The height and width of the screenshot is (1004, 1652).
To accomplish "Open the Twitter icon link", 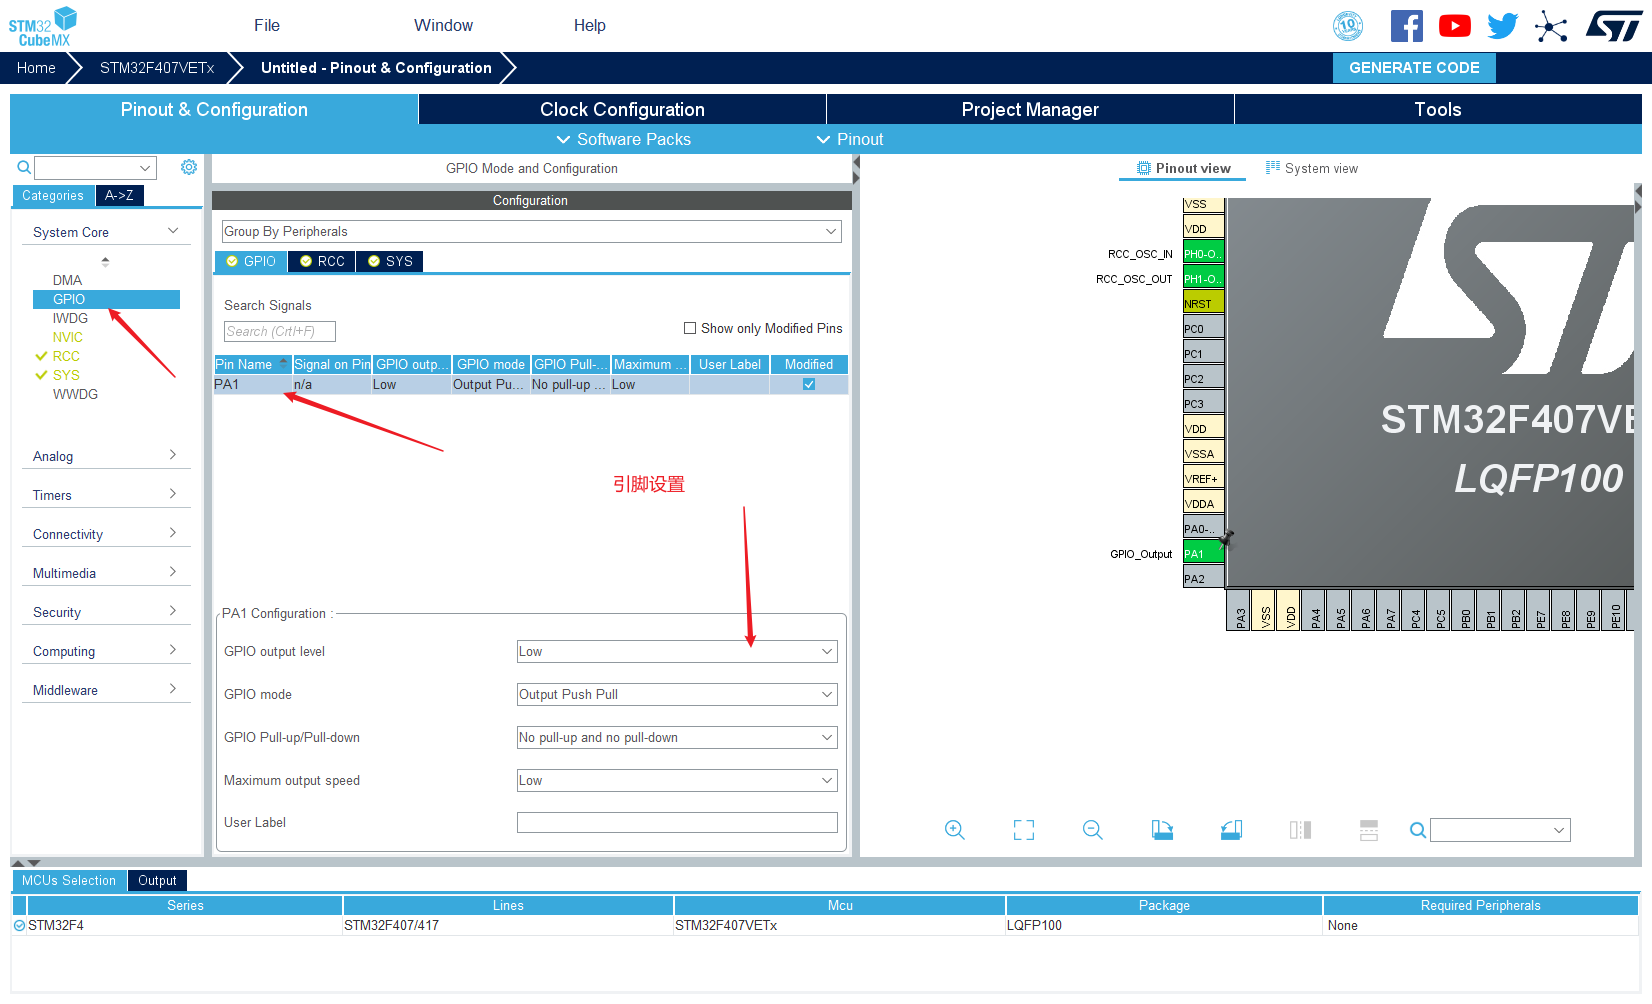I will pyautogui.click(x=1502, y=26).
